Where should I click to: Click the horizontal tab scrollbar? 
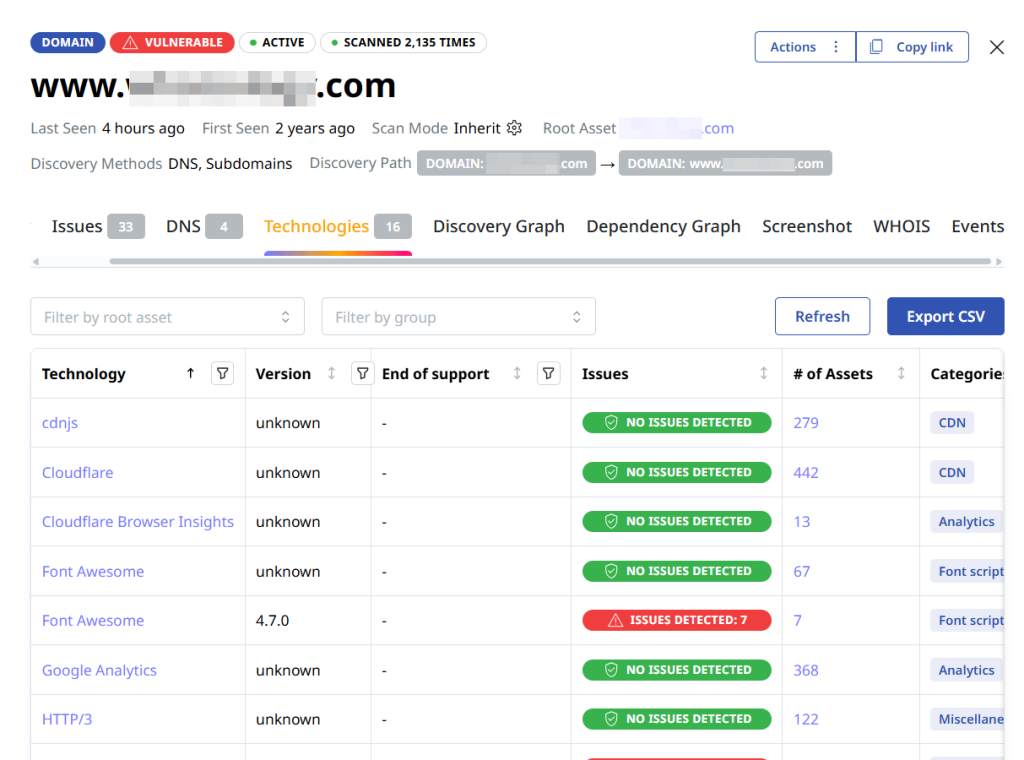[550, 261]
